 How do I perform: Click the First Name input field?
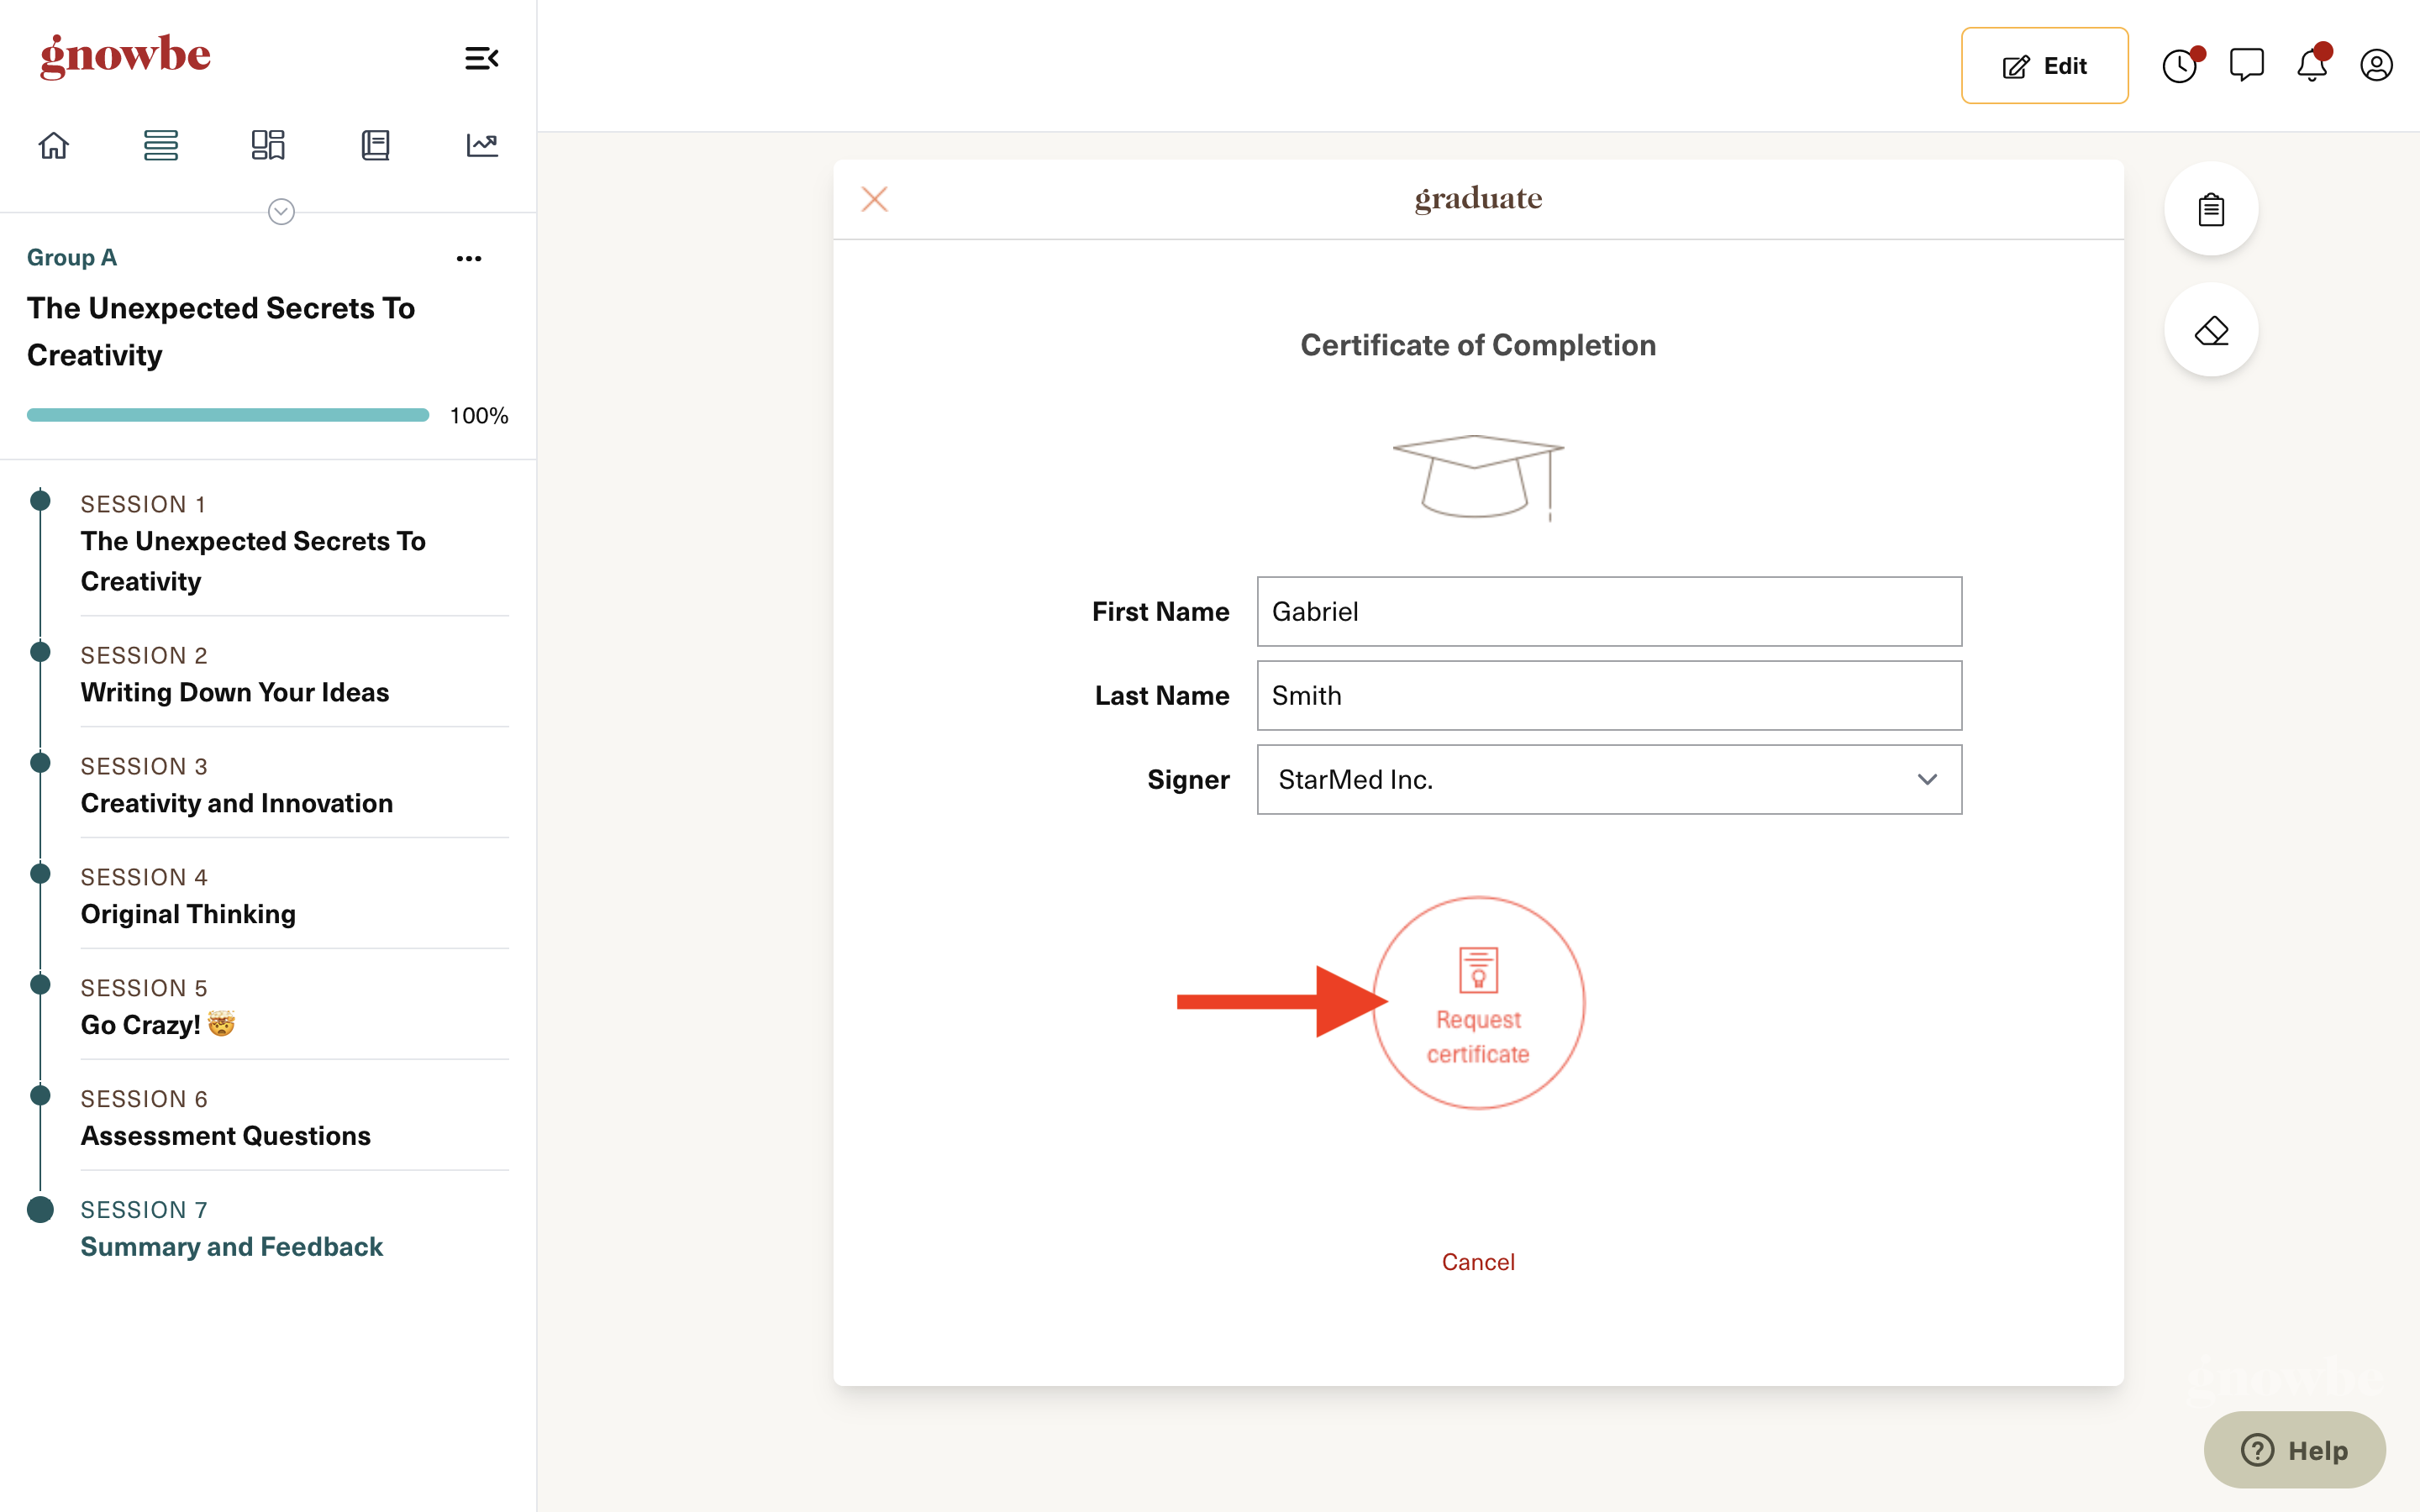[x=1609, y=611]
